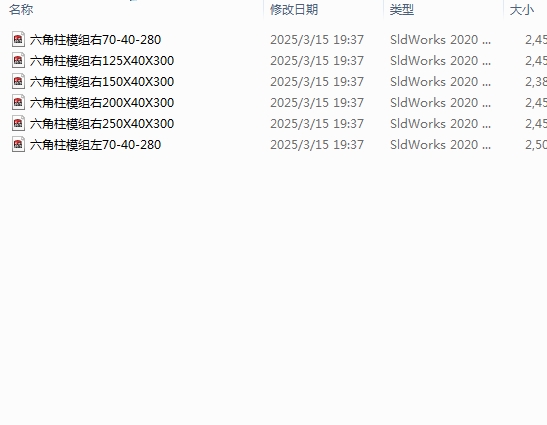Select the file name 六角柱模组左70-40-280
547x425 pixels.
pyautogui.click(x=95, y=144)
